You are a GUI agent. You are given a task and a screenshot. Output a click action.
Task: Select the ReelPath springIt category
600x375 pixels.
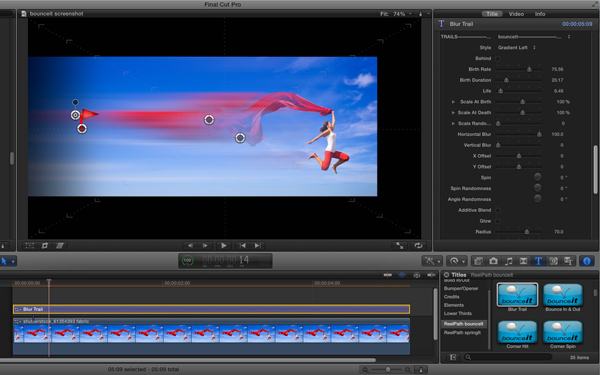463,333
